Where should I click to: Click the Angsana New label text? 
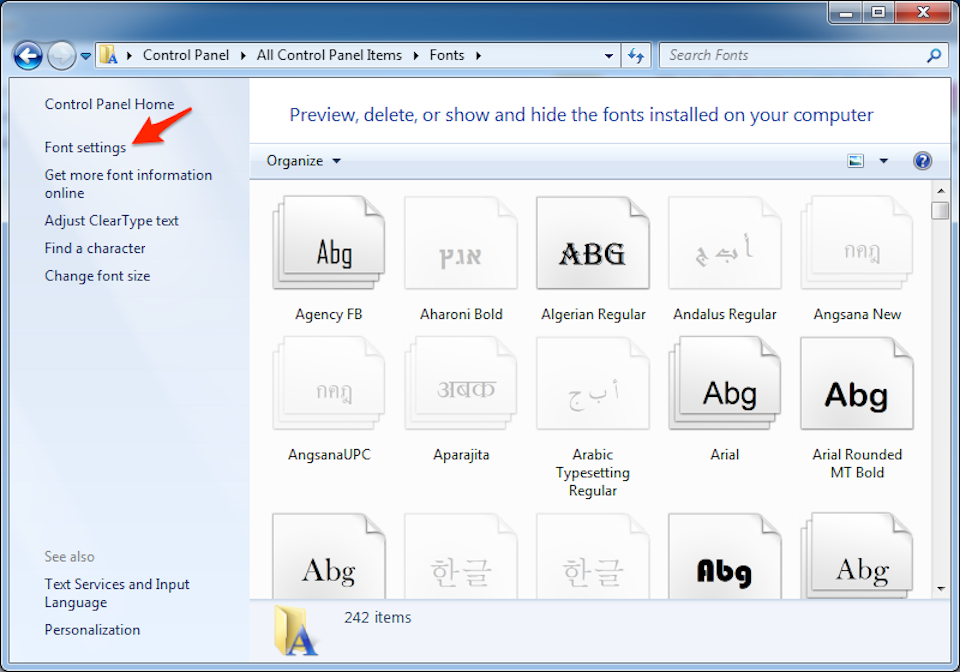click(857, 315)
